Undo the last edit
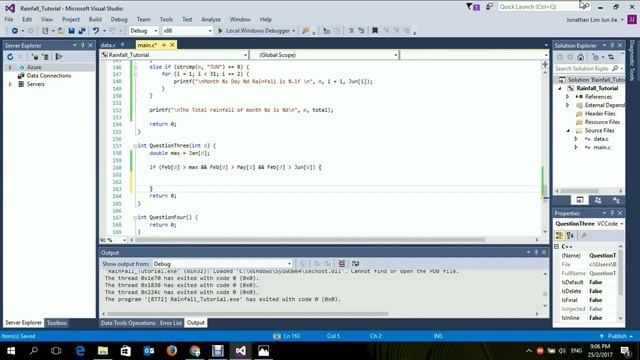This screenshot has height=360, width=640. tap(96, 31)
